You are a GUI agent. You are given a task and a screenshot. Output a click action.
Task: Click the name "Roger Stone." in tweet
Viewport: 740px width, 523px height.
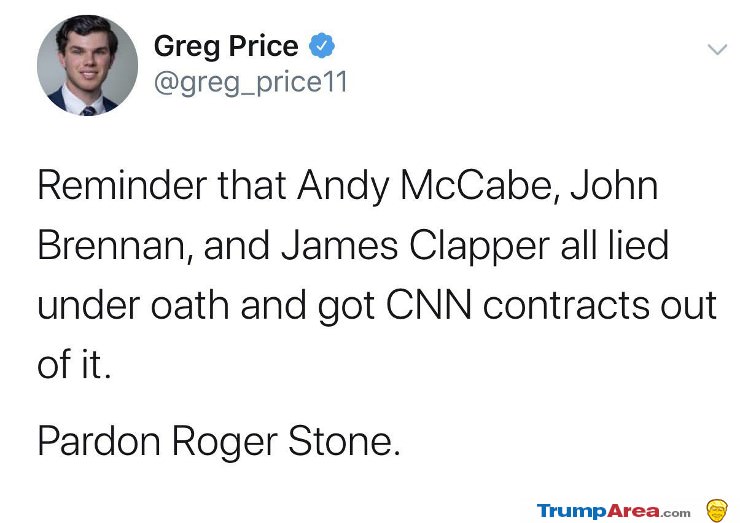[x=286, y=442]
